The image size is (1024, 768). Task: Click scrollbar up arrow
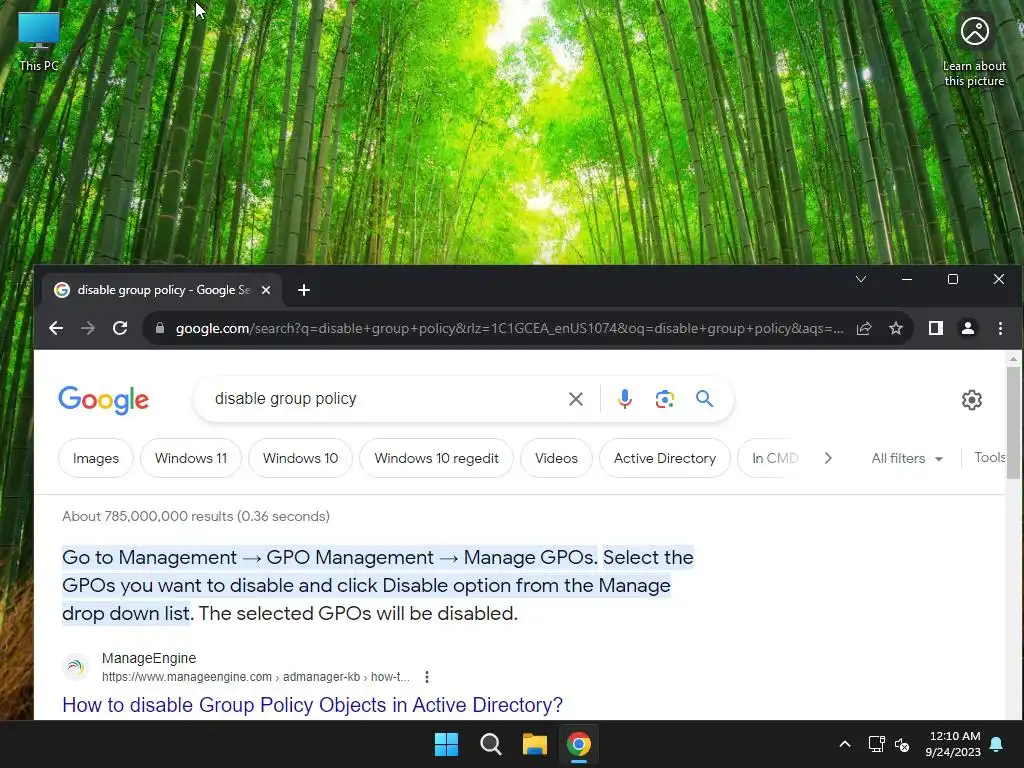(1013, 359)
